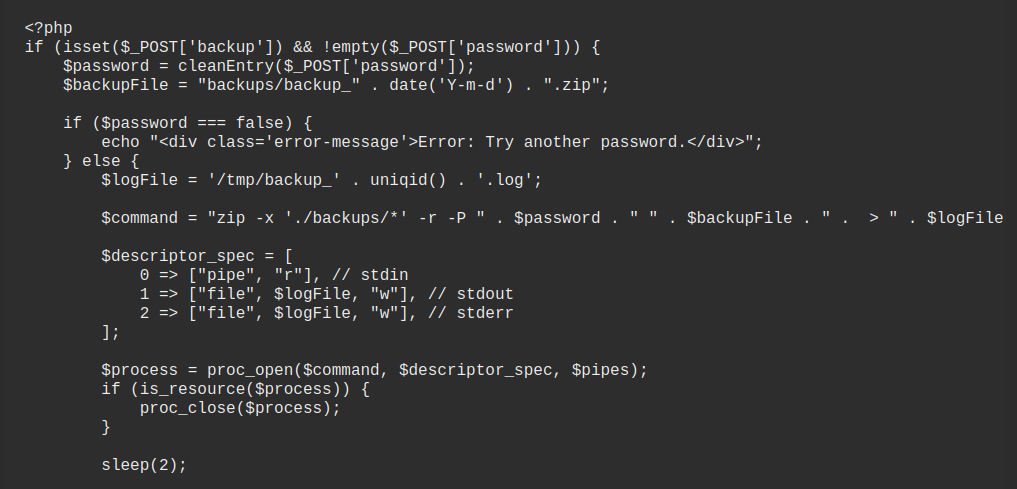The height and width of the screenshot is (489, 1017).
Task: Click $descriptor_spec array declaration
Action: (197, 256)
